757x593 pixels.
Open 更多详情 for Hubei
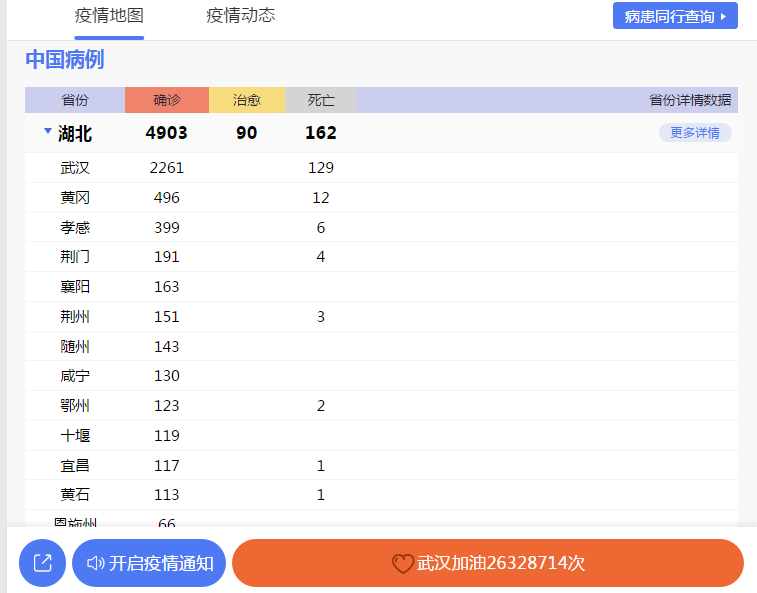[x=695, y=132]
